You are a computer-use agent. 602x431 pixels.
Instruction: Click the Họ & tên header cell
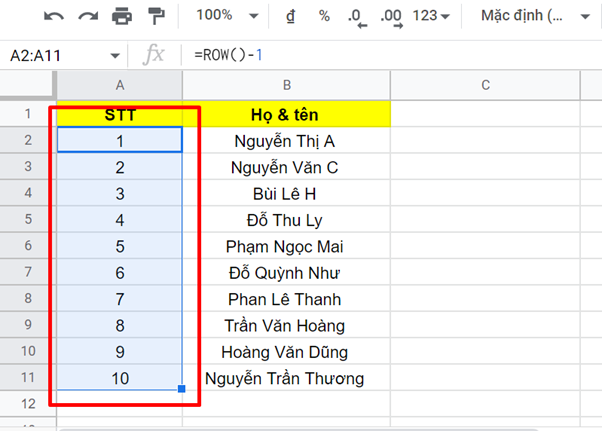(x=286, y=114)
